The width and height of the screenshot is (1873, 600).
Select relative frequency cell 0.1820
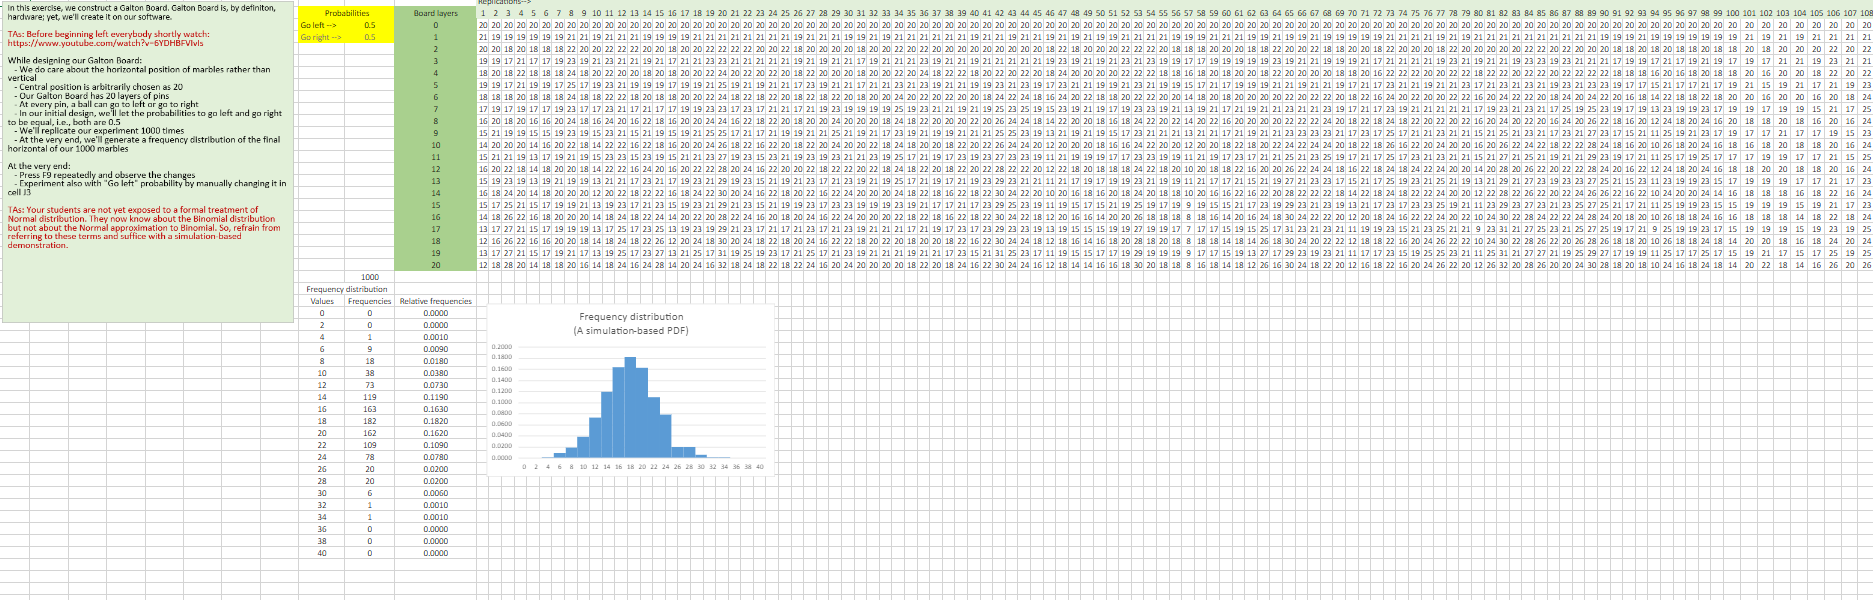[x=436, y=421]
